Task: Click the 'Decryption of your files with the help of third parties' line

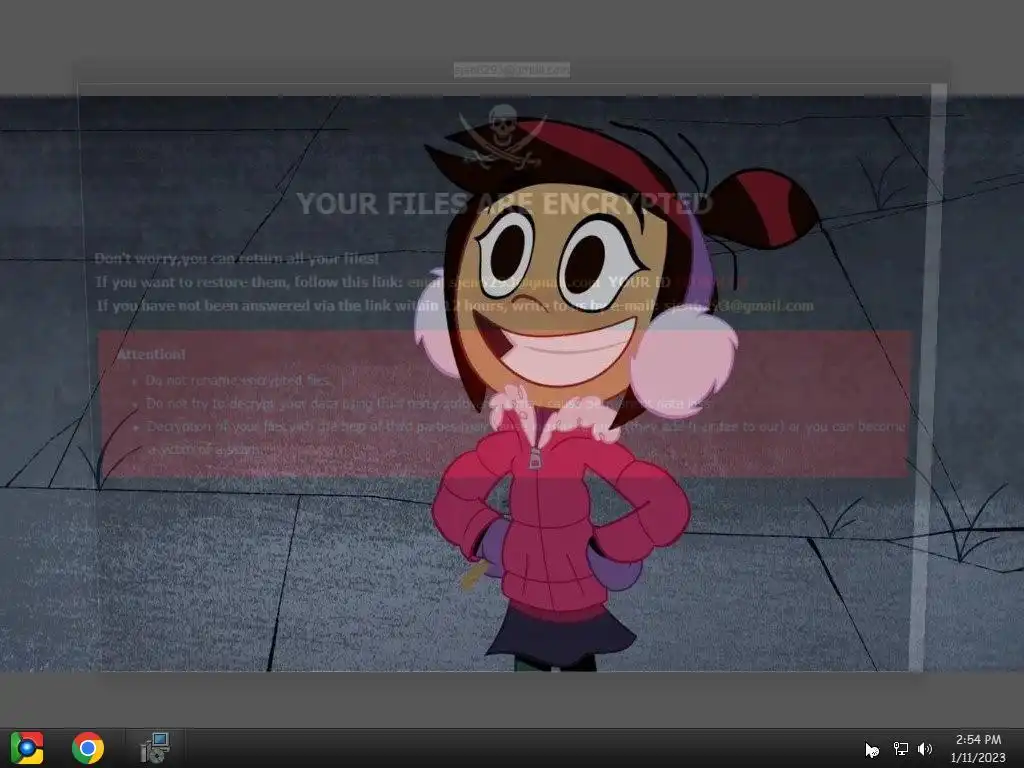Action: coord(526,438)
